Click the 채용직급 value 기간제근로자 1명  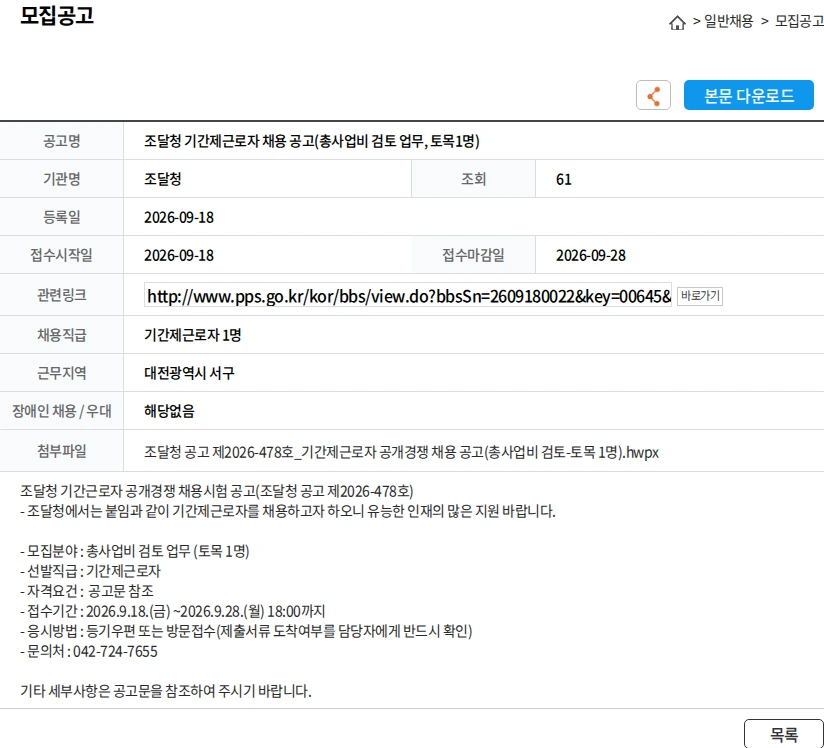[x=192, y=335]
